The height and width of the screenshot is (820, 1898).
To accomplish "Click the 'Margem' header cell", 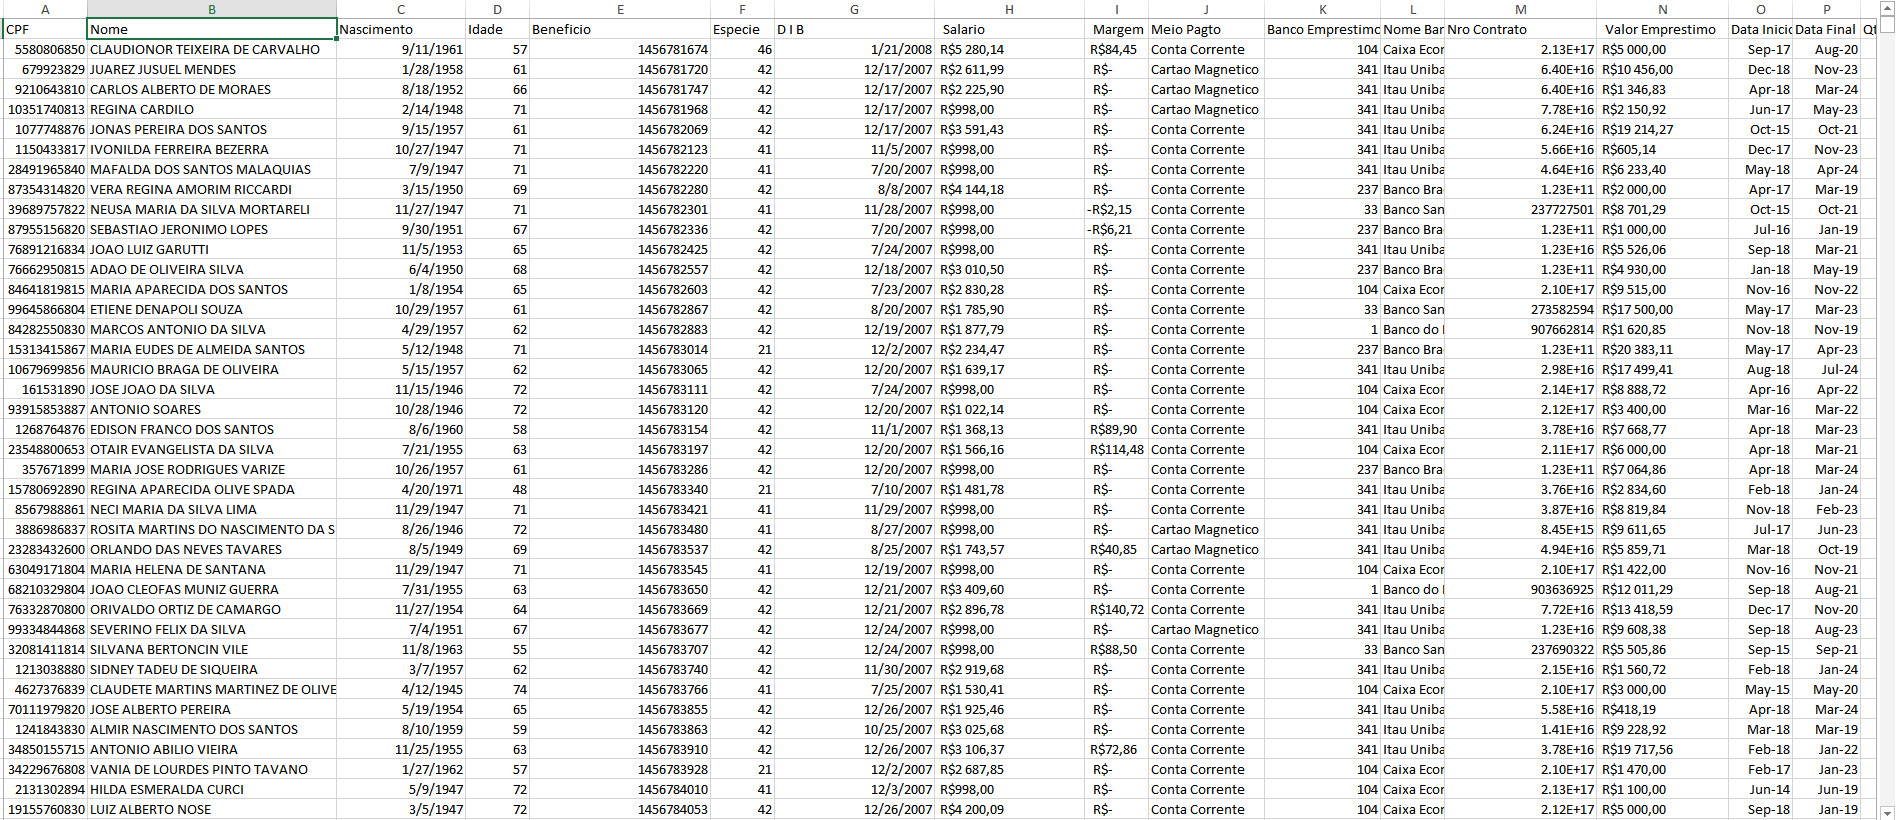I will coord(1117,29).
